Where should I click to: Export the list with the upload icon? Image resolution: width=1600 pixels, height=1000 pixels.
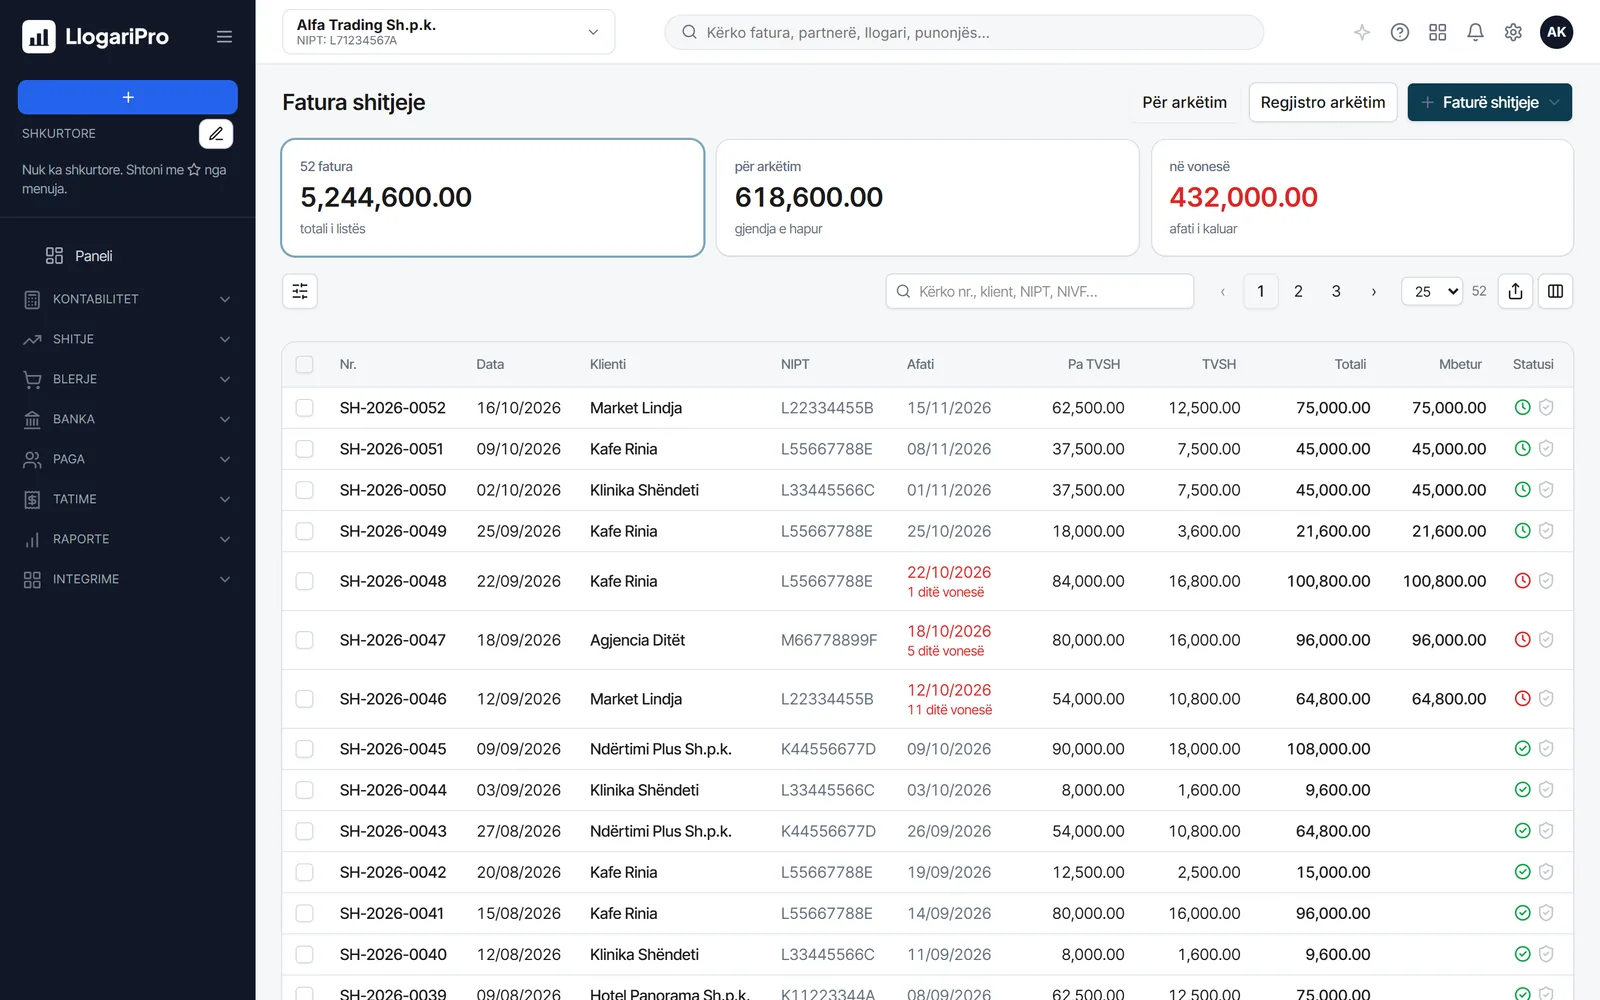[1515, 291]
